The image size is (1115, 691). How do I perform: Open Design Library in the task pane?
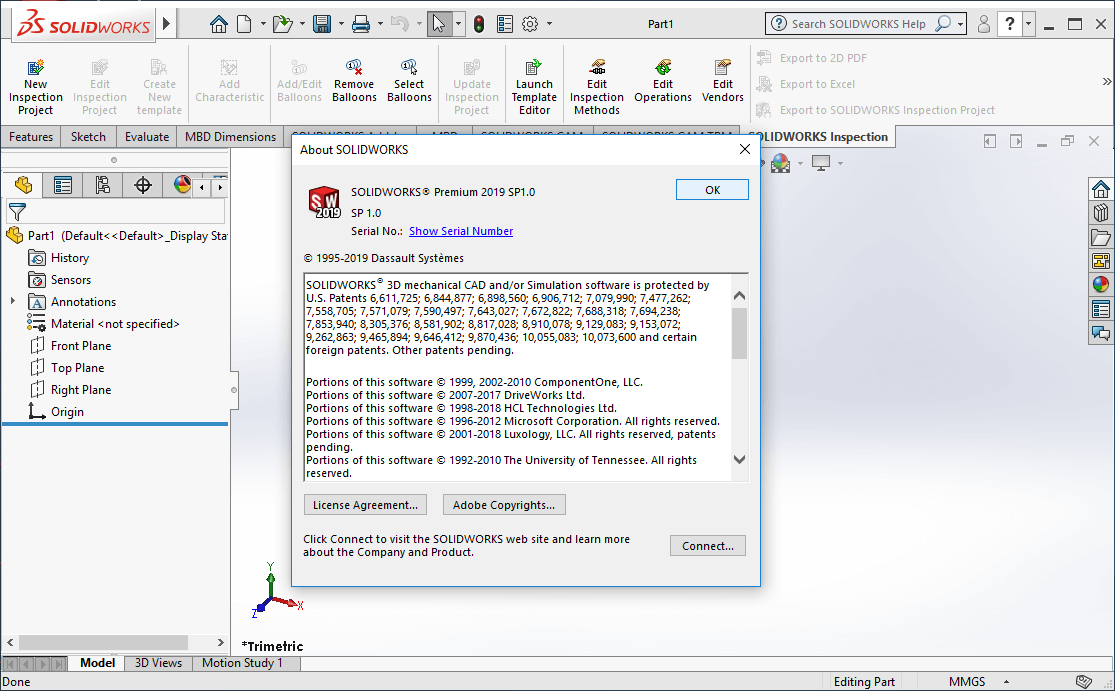1101,213
